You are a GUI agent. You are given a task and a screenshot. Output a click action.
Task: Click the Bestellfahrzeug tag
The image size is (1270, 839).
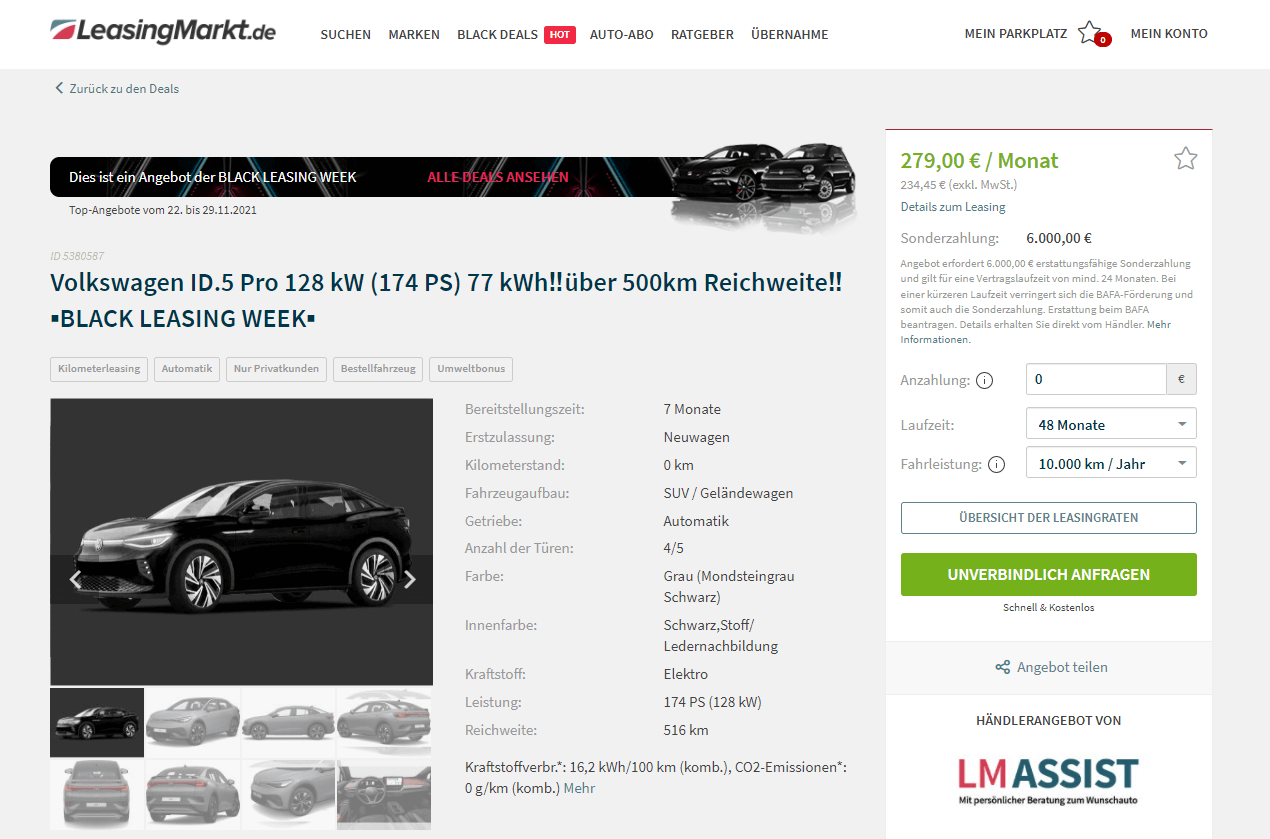pyautogui.click(x=378, y=369)
